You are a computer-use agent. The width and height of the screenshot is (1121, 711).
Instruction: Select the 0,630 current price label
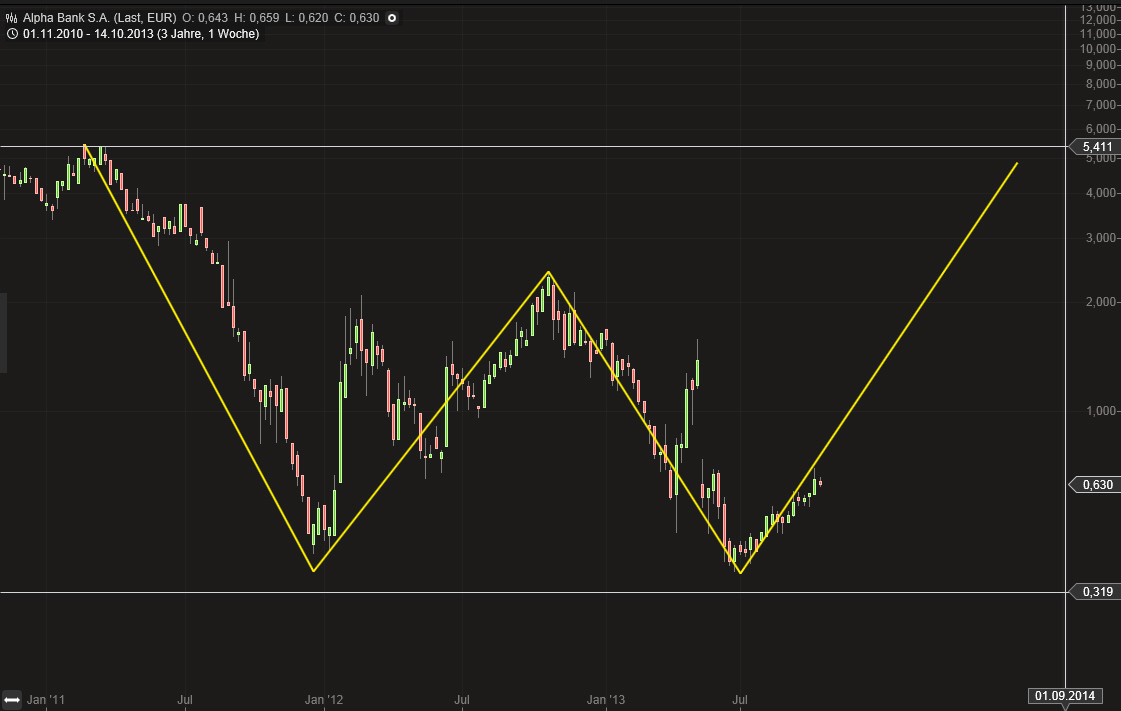point(1097,485)
